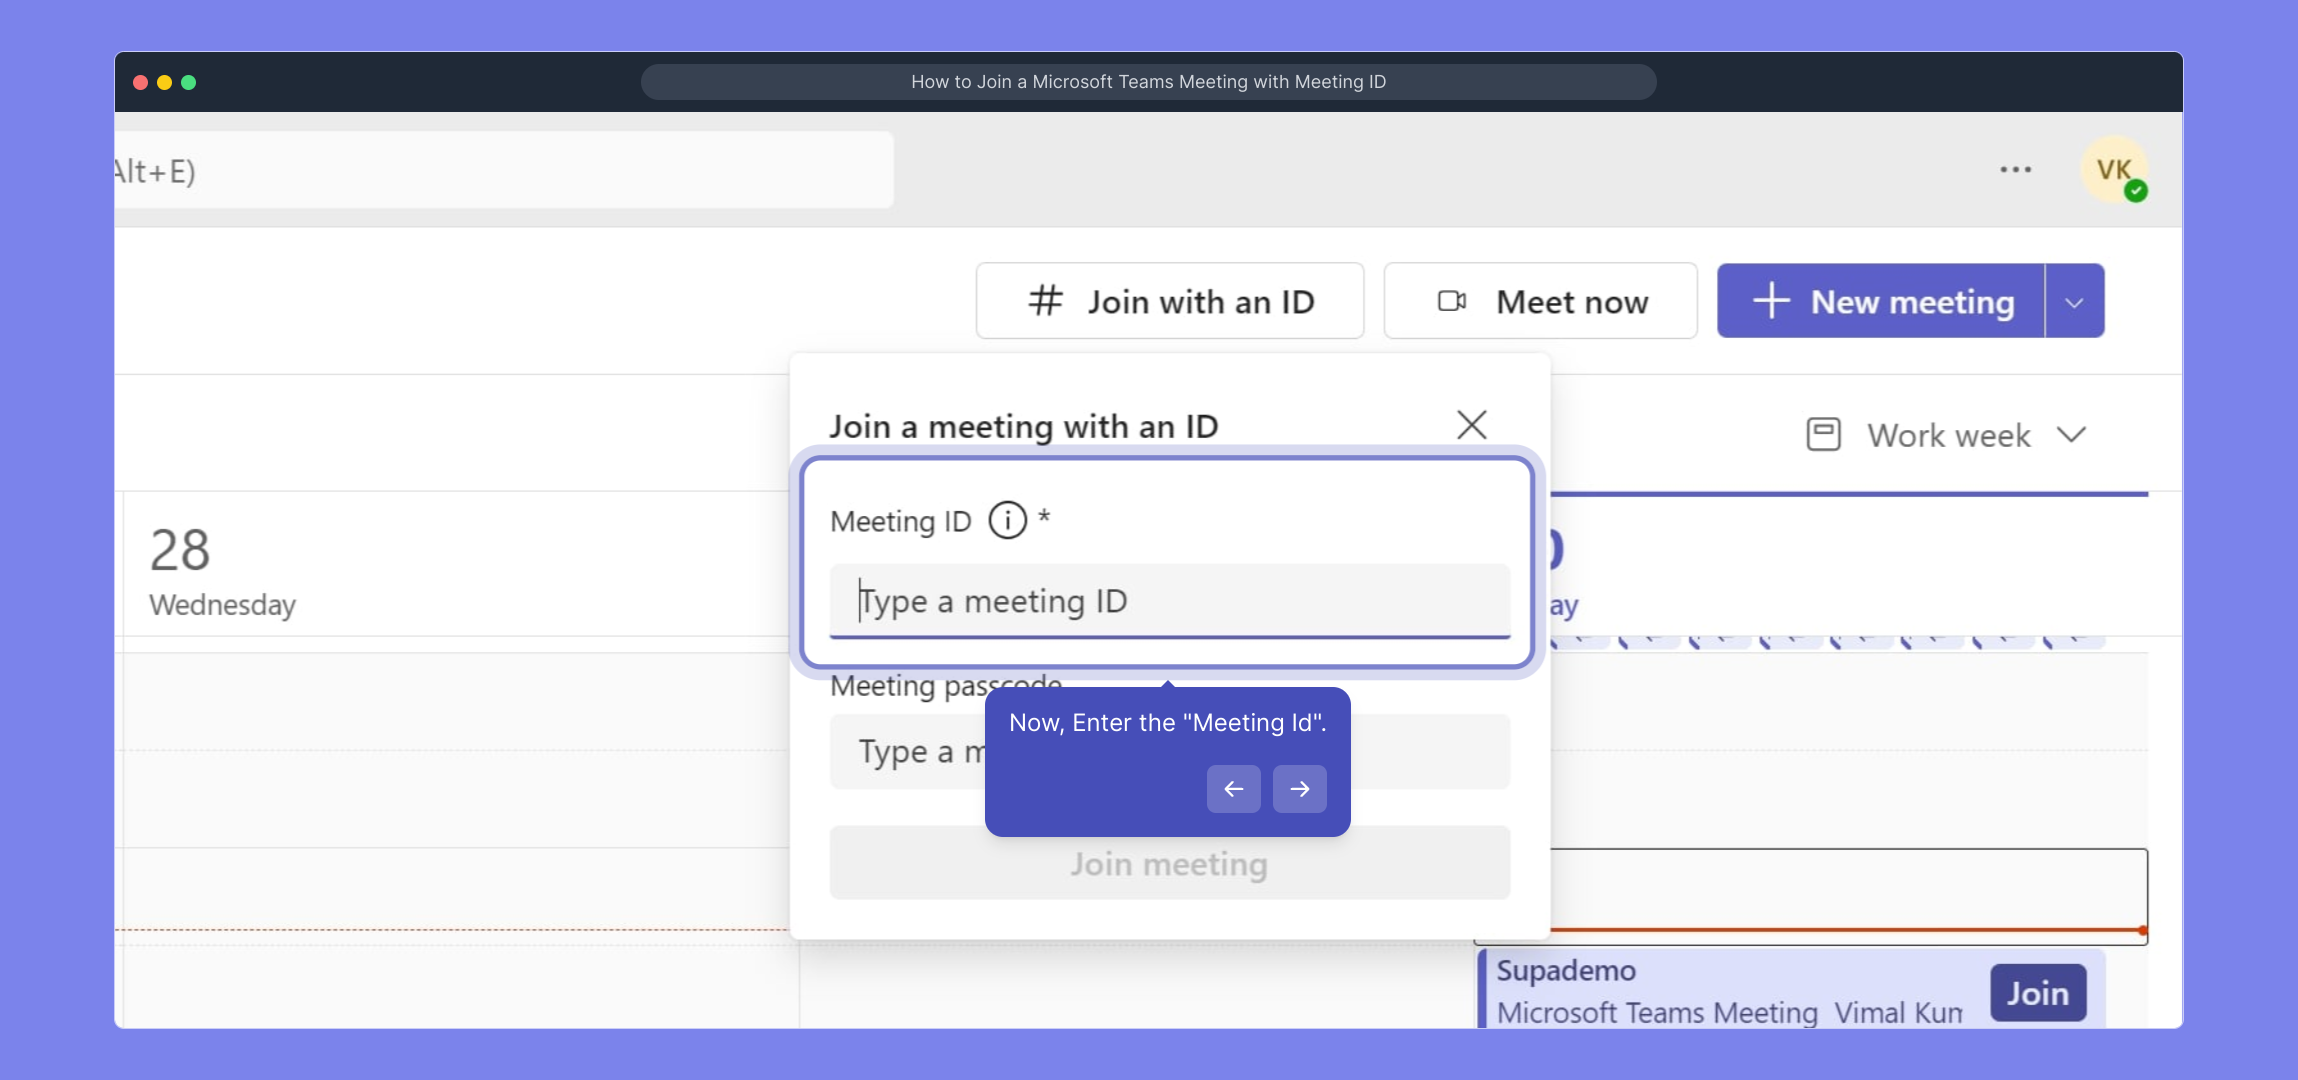Open the three-dots more options menu
Image resolution: width=2298 pixels, height=1080 pixels.
coord(2015,170)
